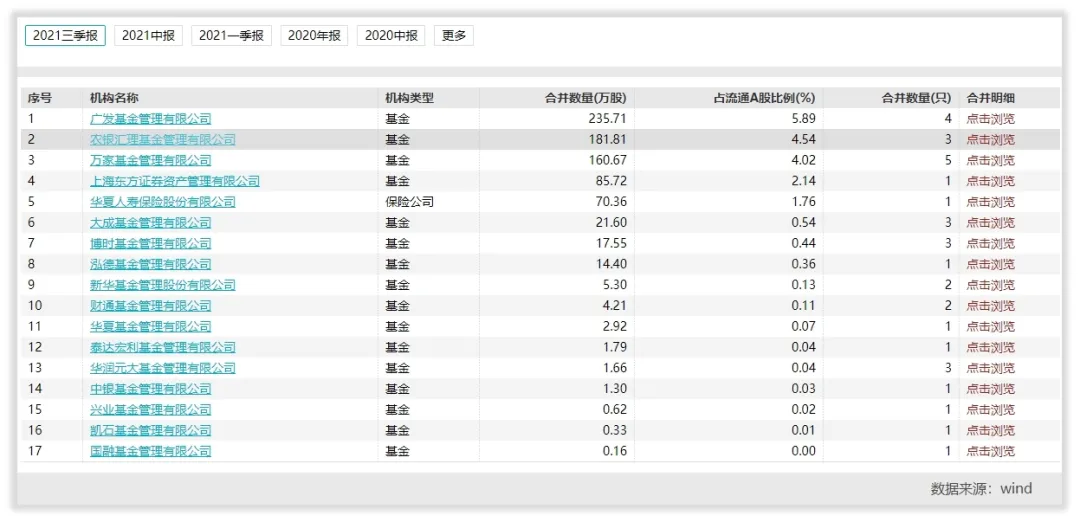Click 点击浏览 in the 兴业基金 row
This screenshot has height=522, width=1080.
pyautogui.click(x=990, y=410)
